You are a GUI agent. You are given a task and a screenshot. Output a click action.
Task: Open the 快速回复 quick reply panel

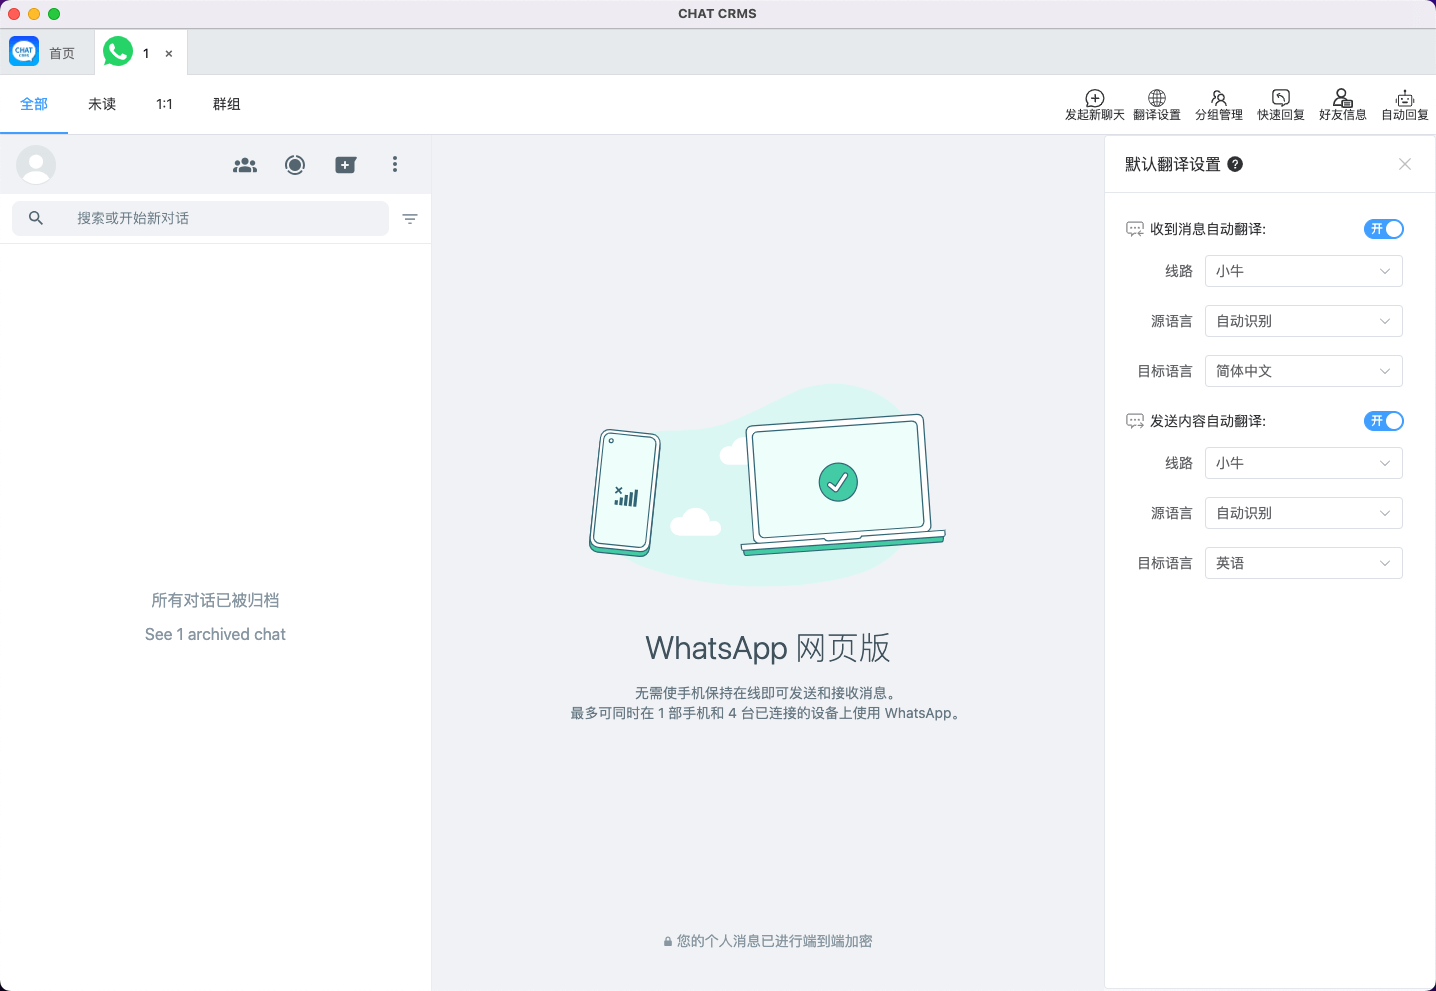click(x=1280, y=104)
